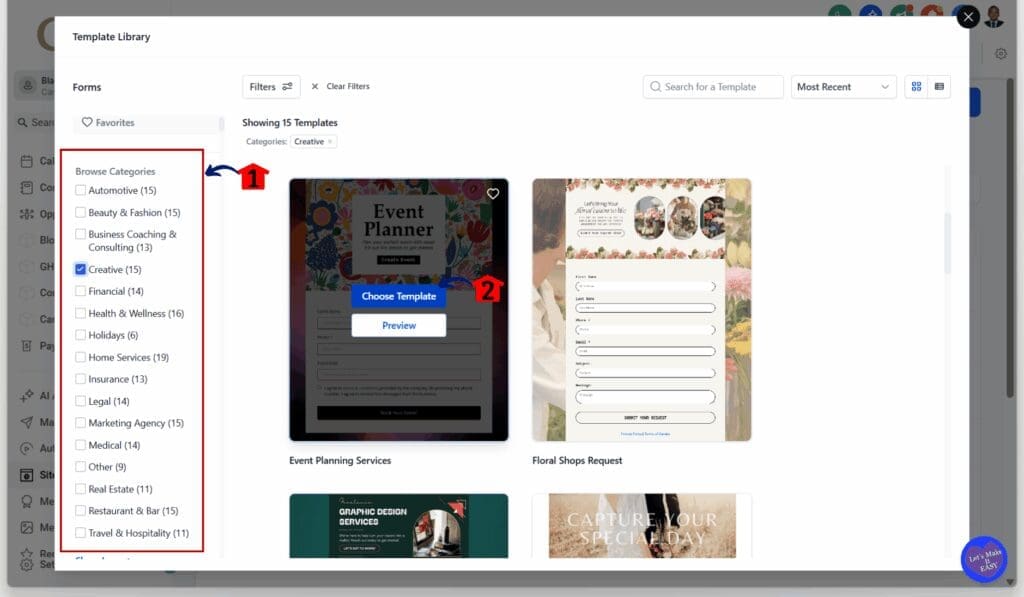Preview the Event Planner template

399,325
